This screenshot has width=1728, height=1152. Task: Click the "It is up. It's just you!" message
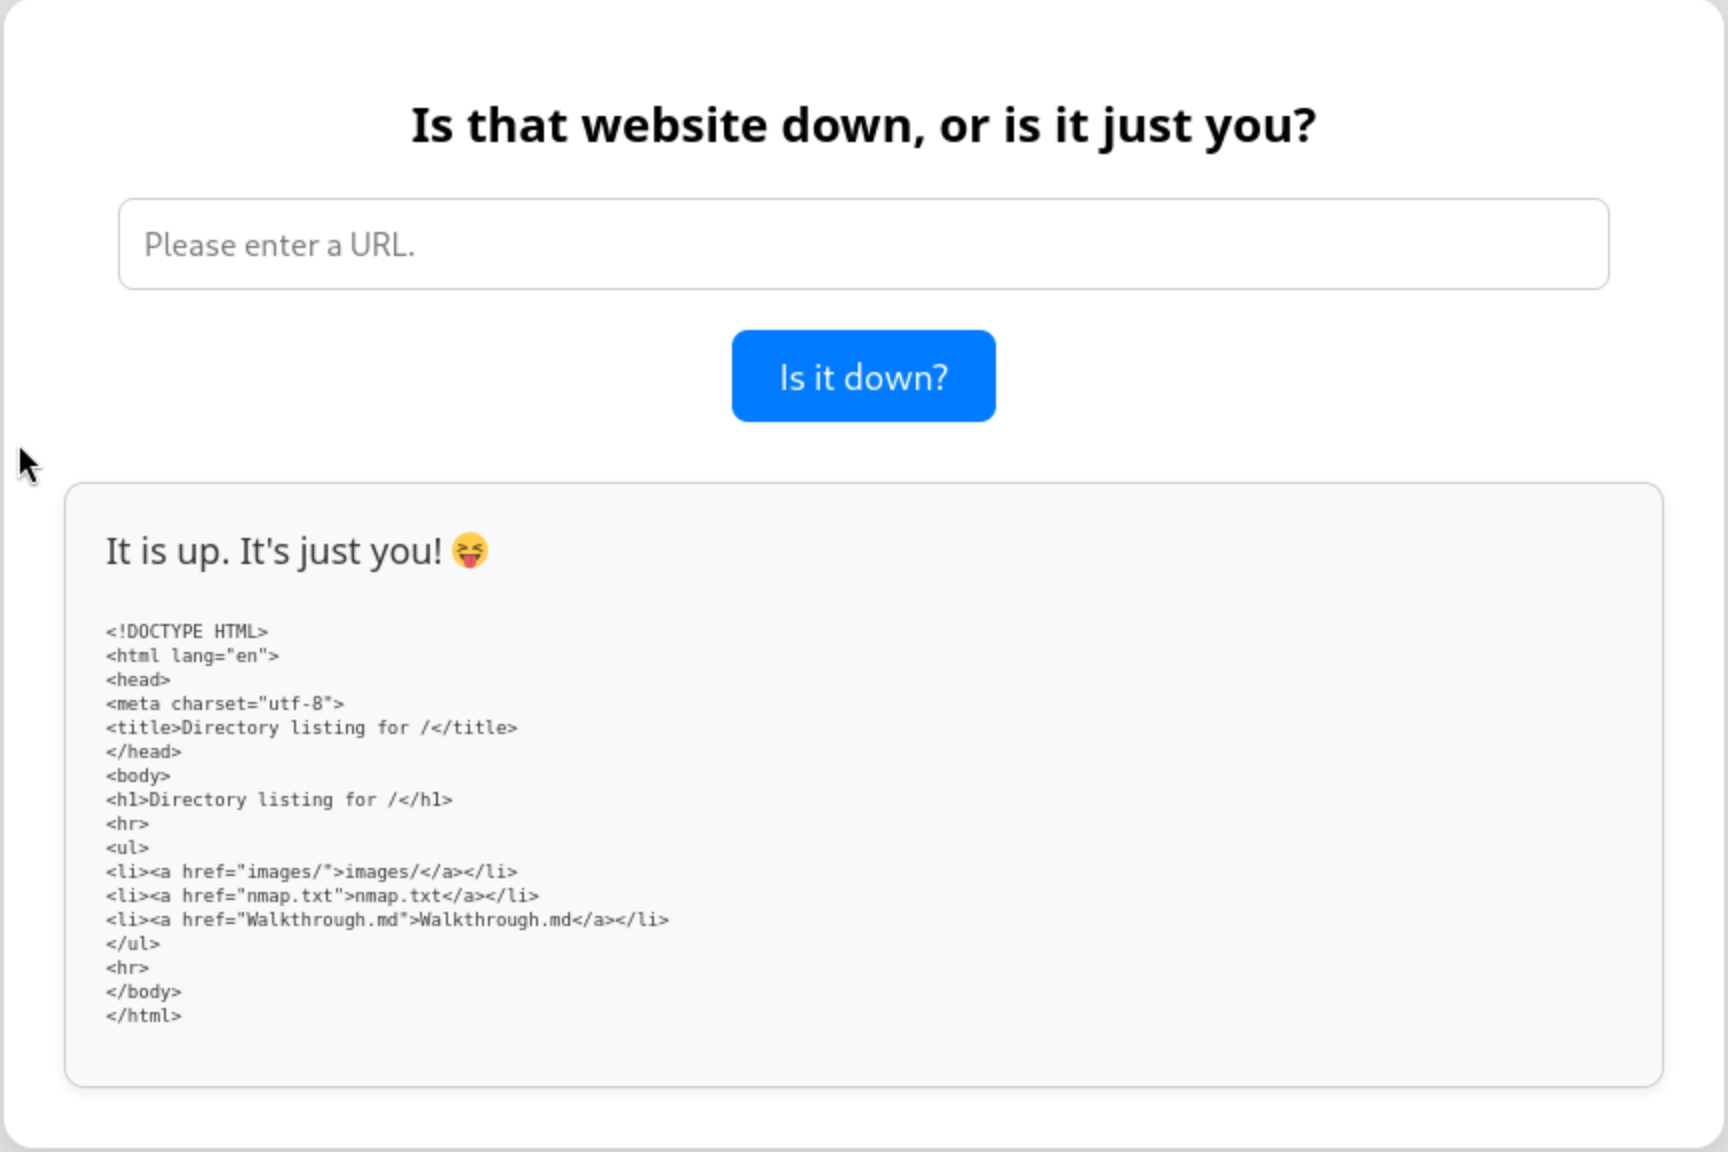[x=273, y=551]
